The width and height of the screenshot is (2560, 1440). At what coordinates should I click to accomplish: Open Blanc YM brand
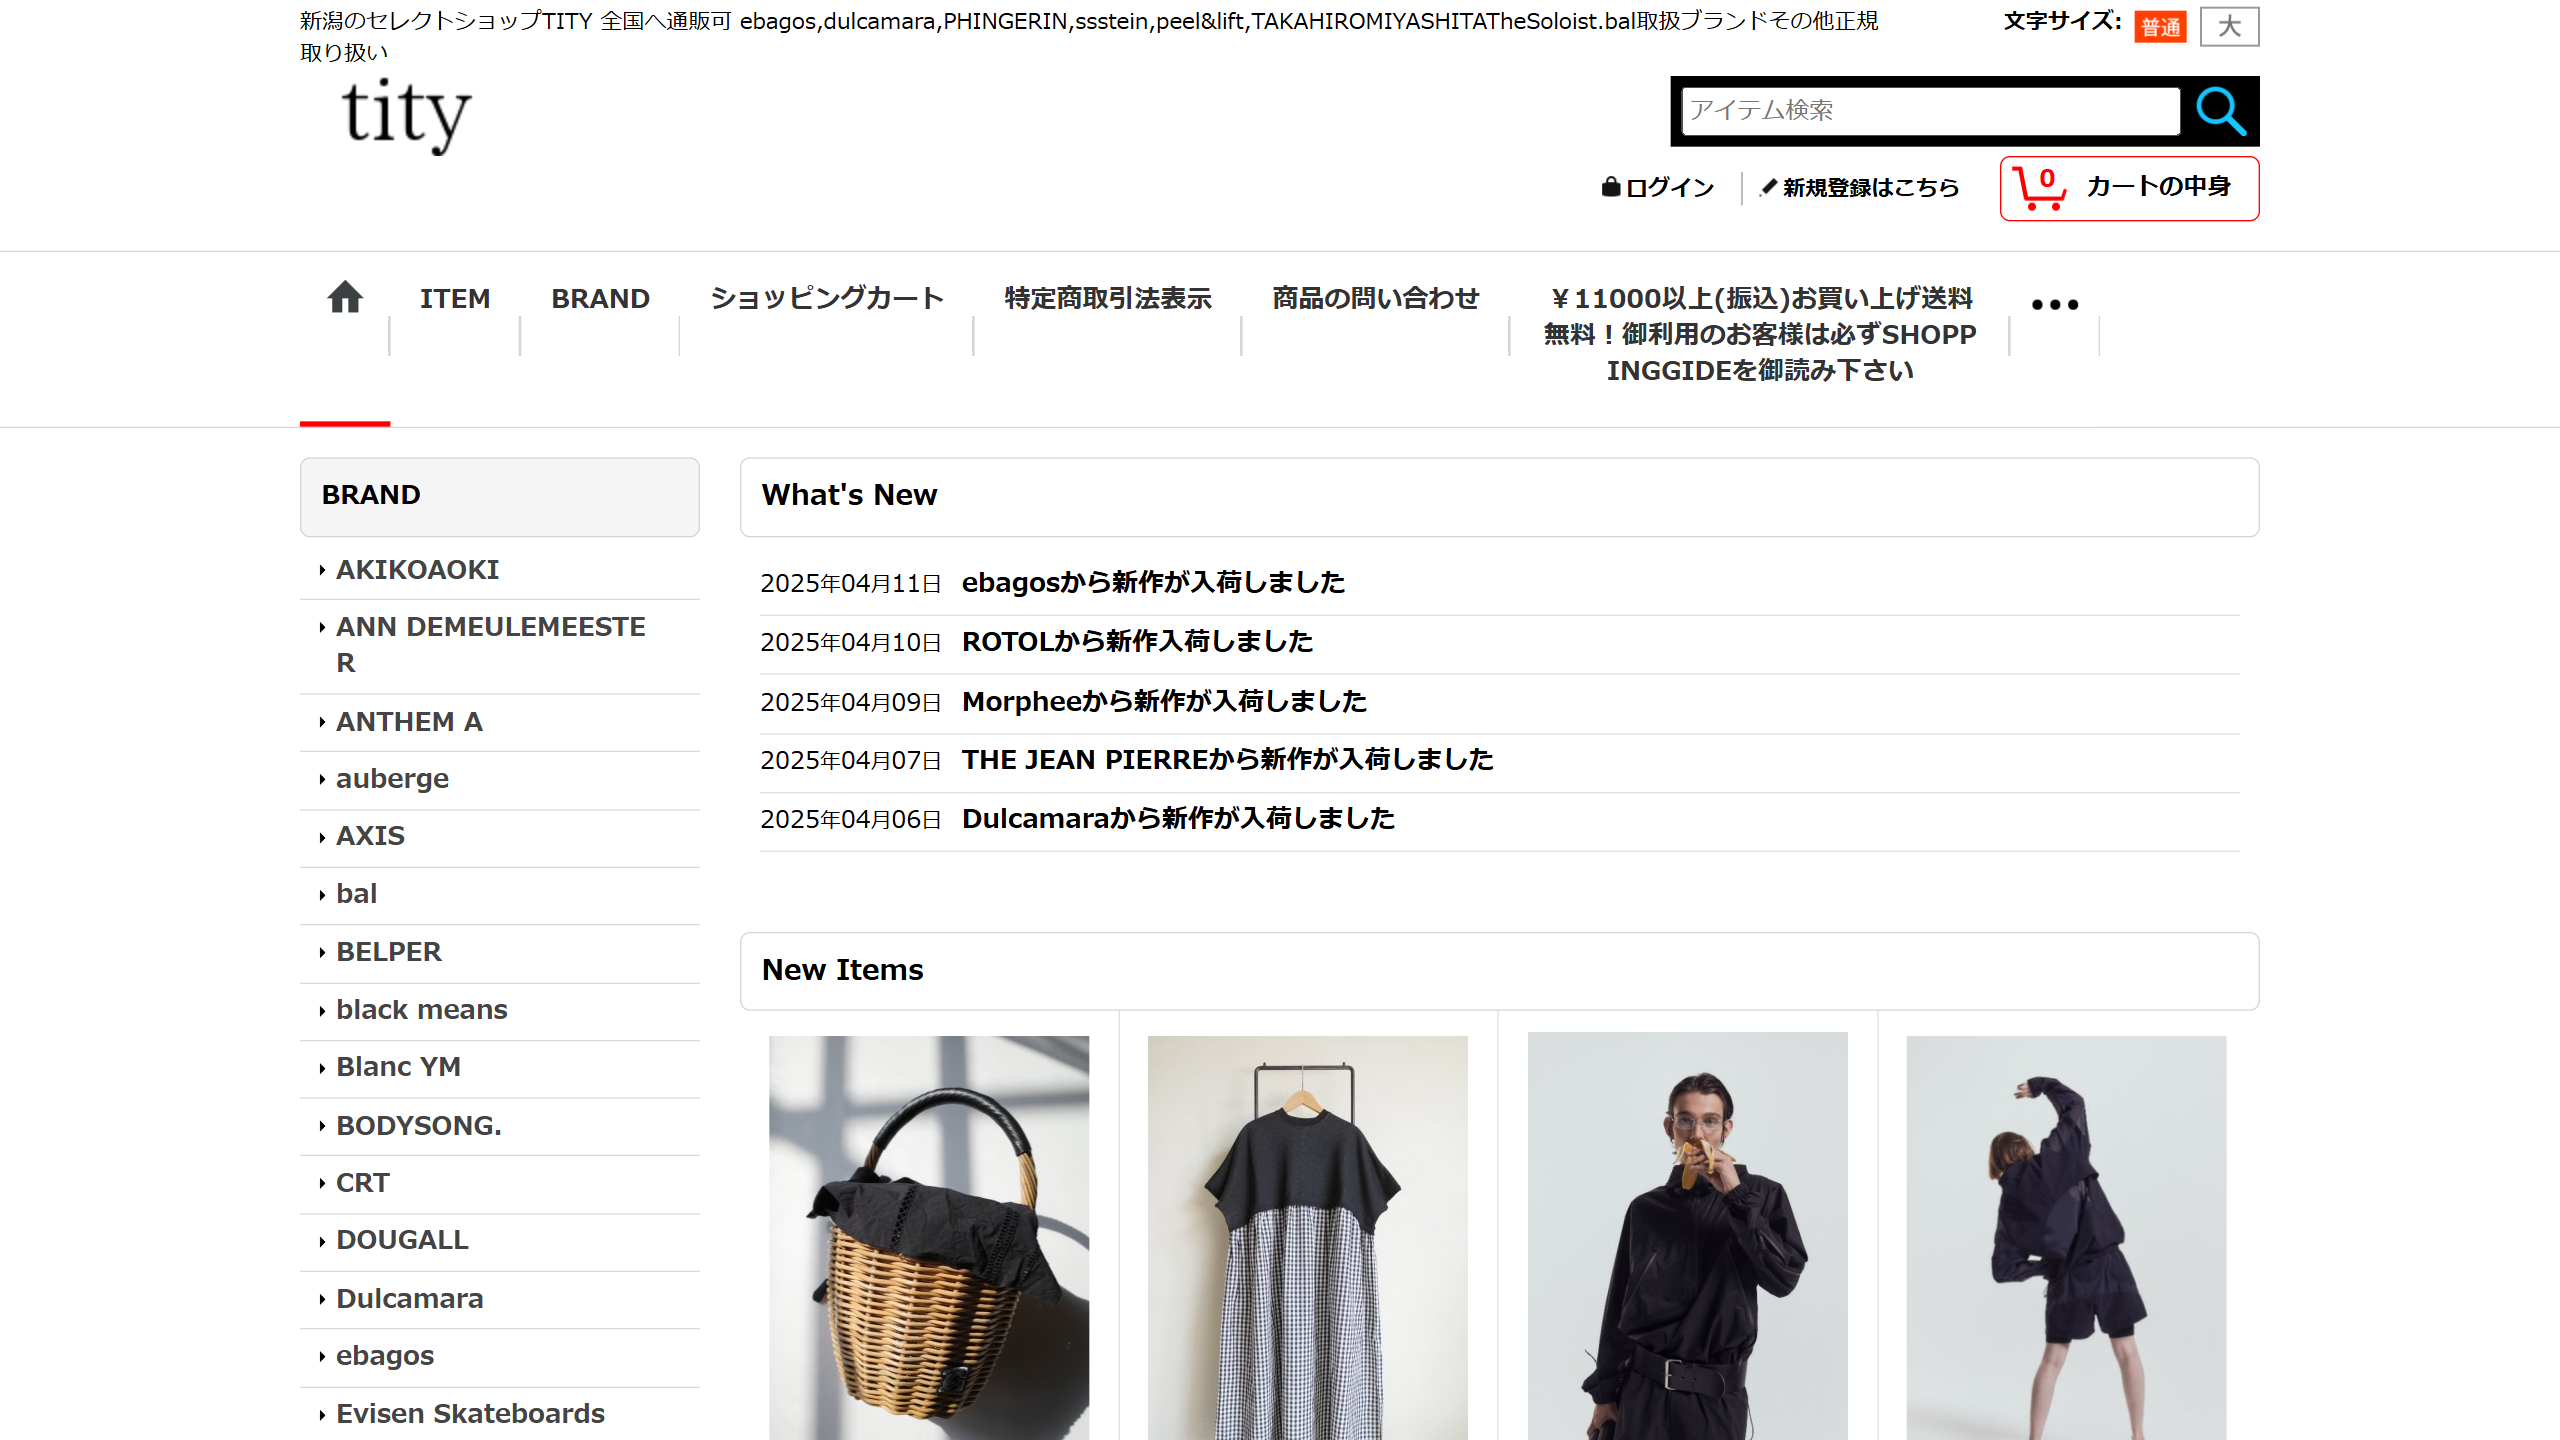click(398, 1067)
